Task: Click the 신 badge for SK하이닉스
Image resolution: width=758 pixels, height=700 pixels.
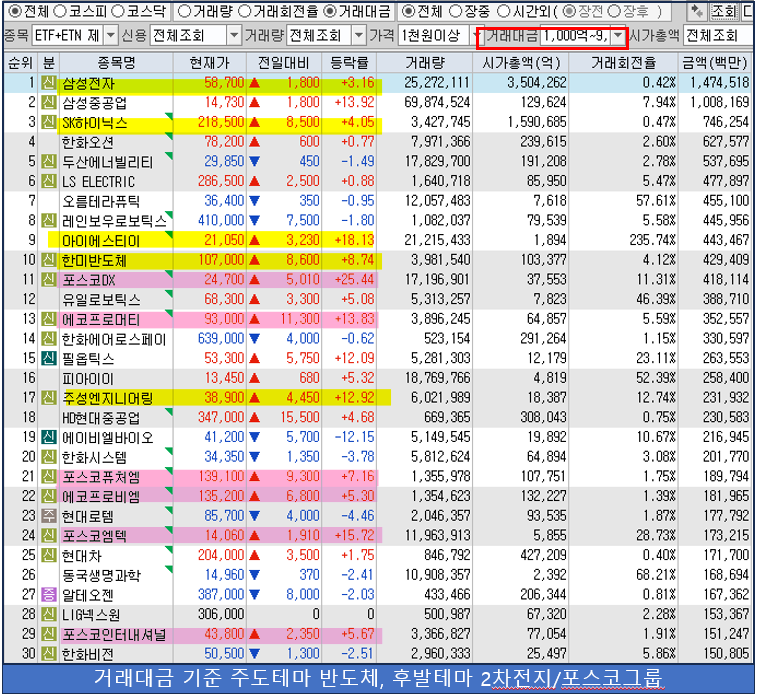Action: pos(48,122)
